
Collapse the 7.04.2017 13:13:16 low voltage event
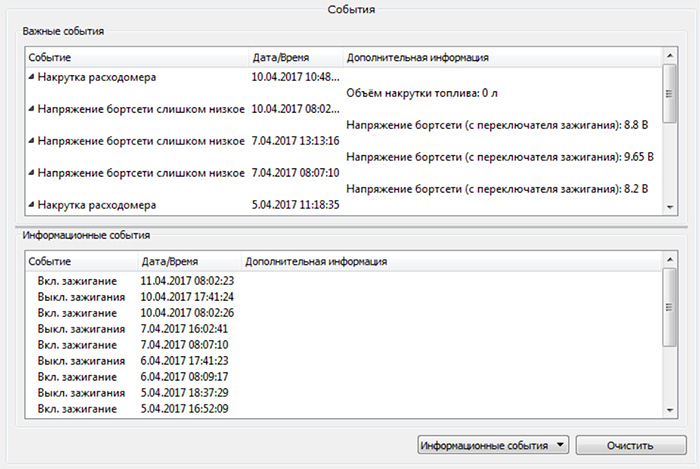pos(31,141)
